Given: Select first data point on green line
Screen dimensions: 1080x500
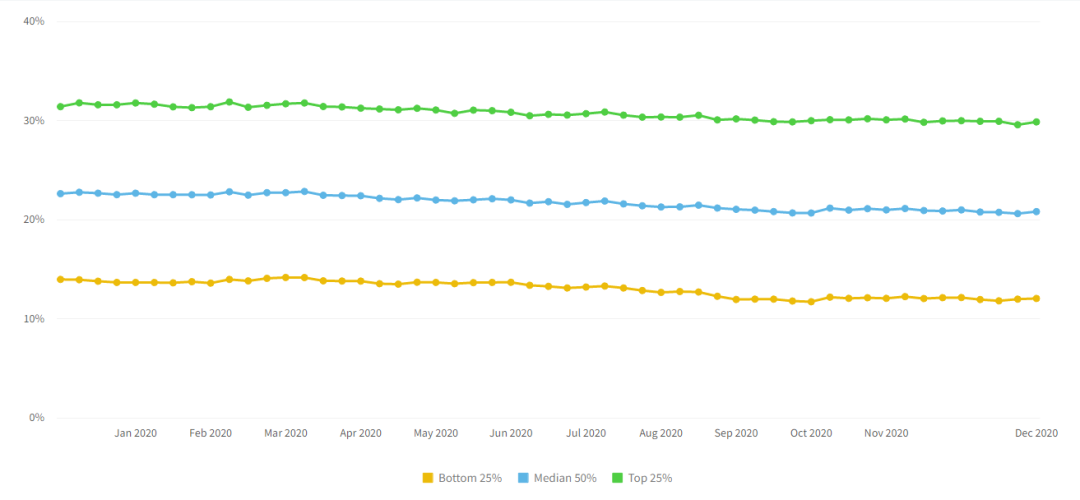Looking at the screenshot, I should click(x=60, y=107).
